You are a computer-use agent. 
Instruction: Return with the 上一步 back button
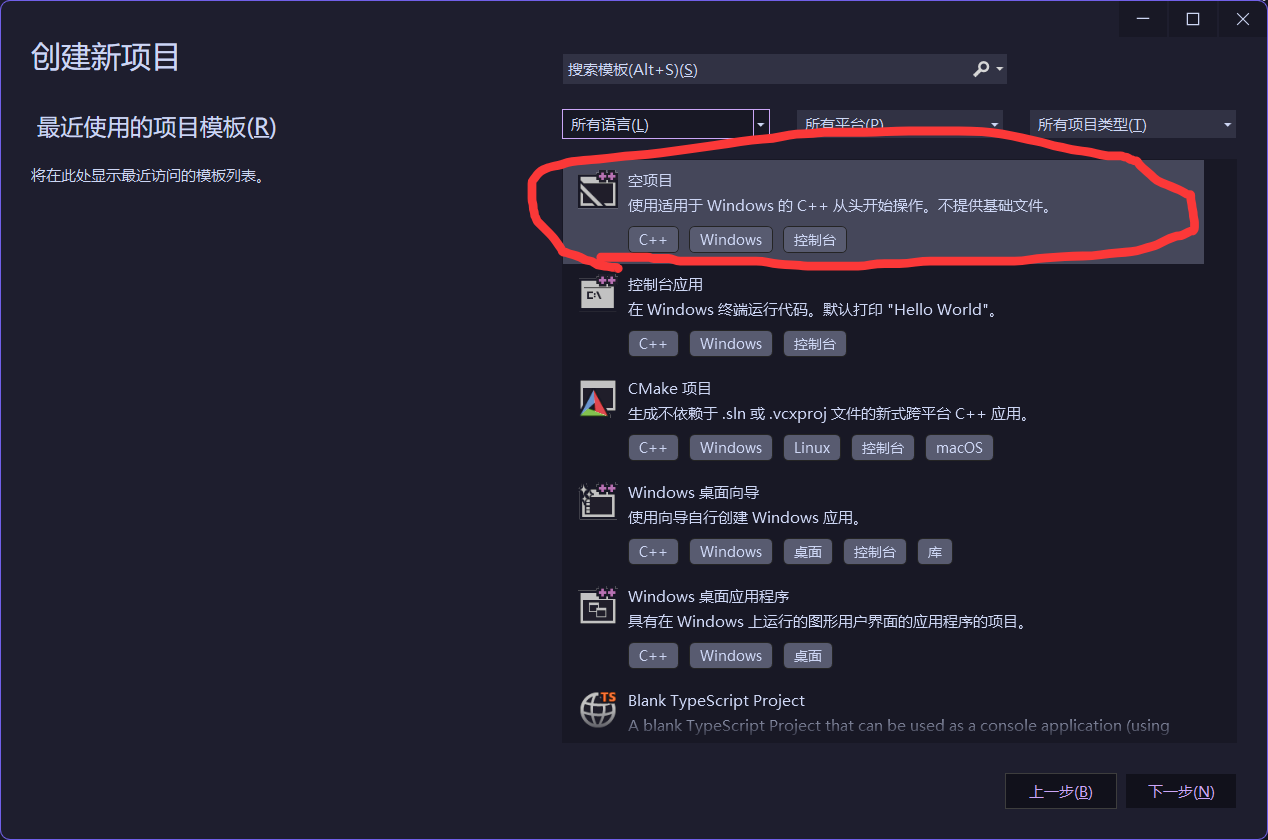click(1060, 791)
